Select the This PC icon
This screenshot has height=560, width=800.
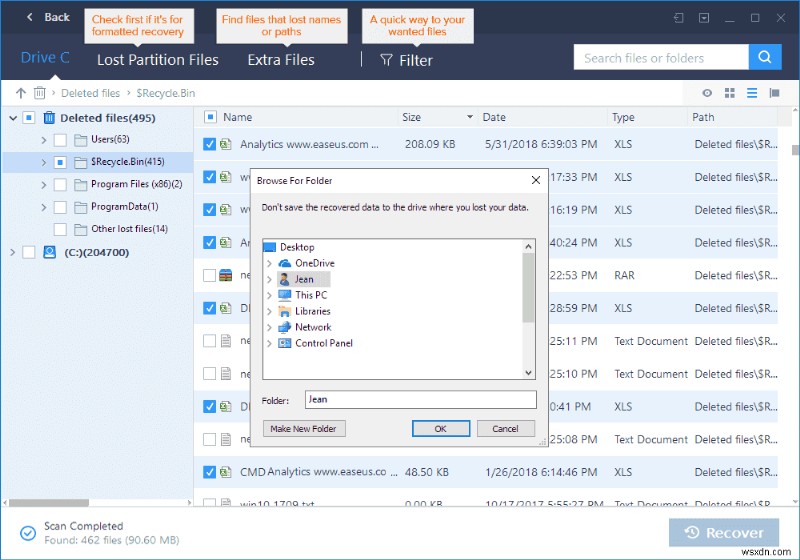point(285,295)
